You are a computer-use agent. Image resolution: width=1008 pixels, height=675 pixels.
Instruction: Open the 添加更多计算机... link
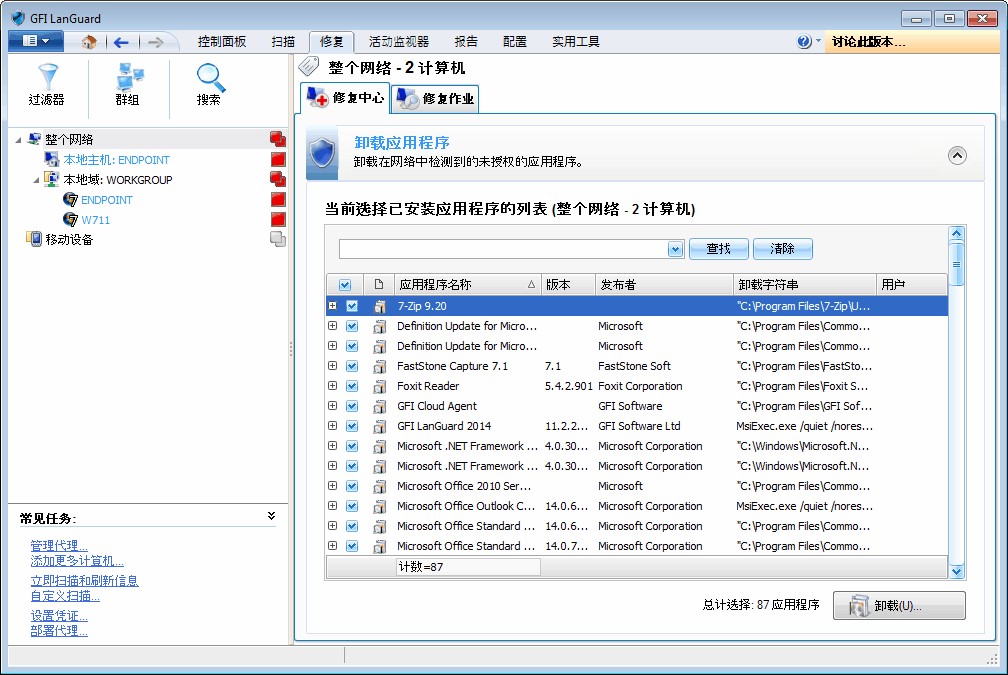(x=77, y=561)
